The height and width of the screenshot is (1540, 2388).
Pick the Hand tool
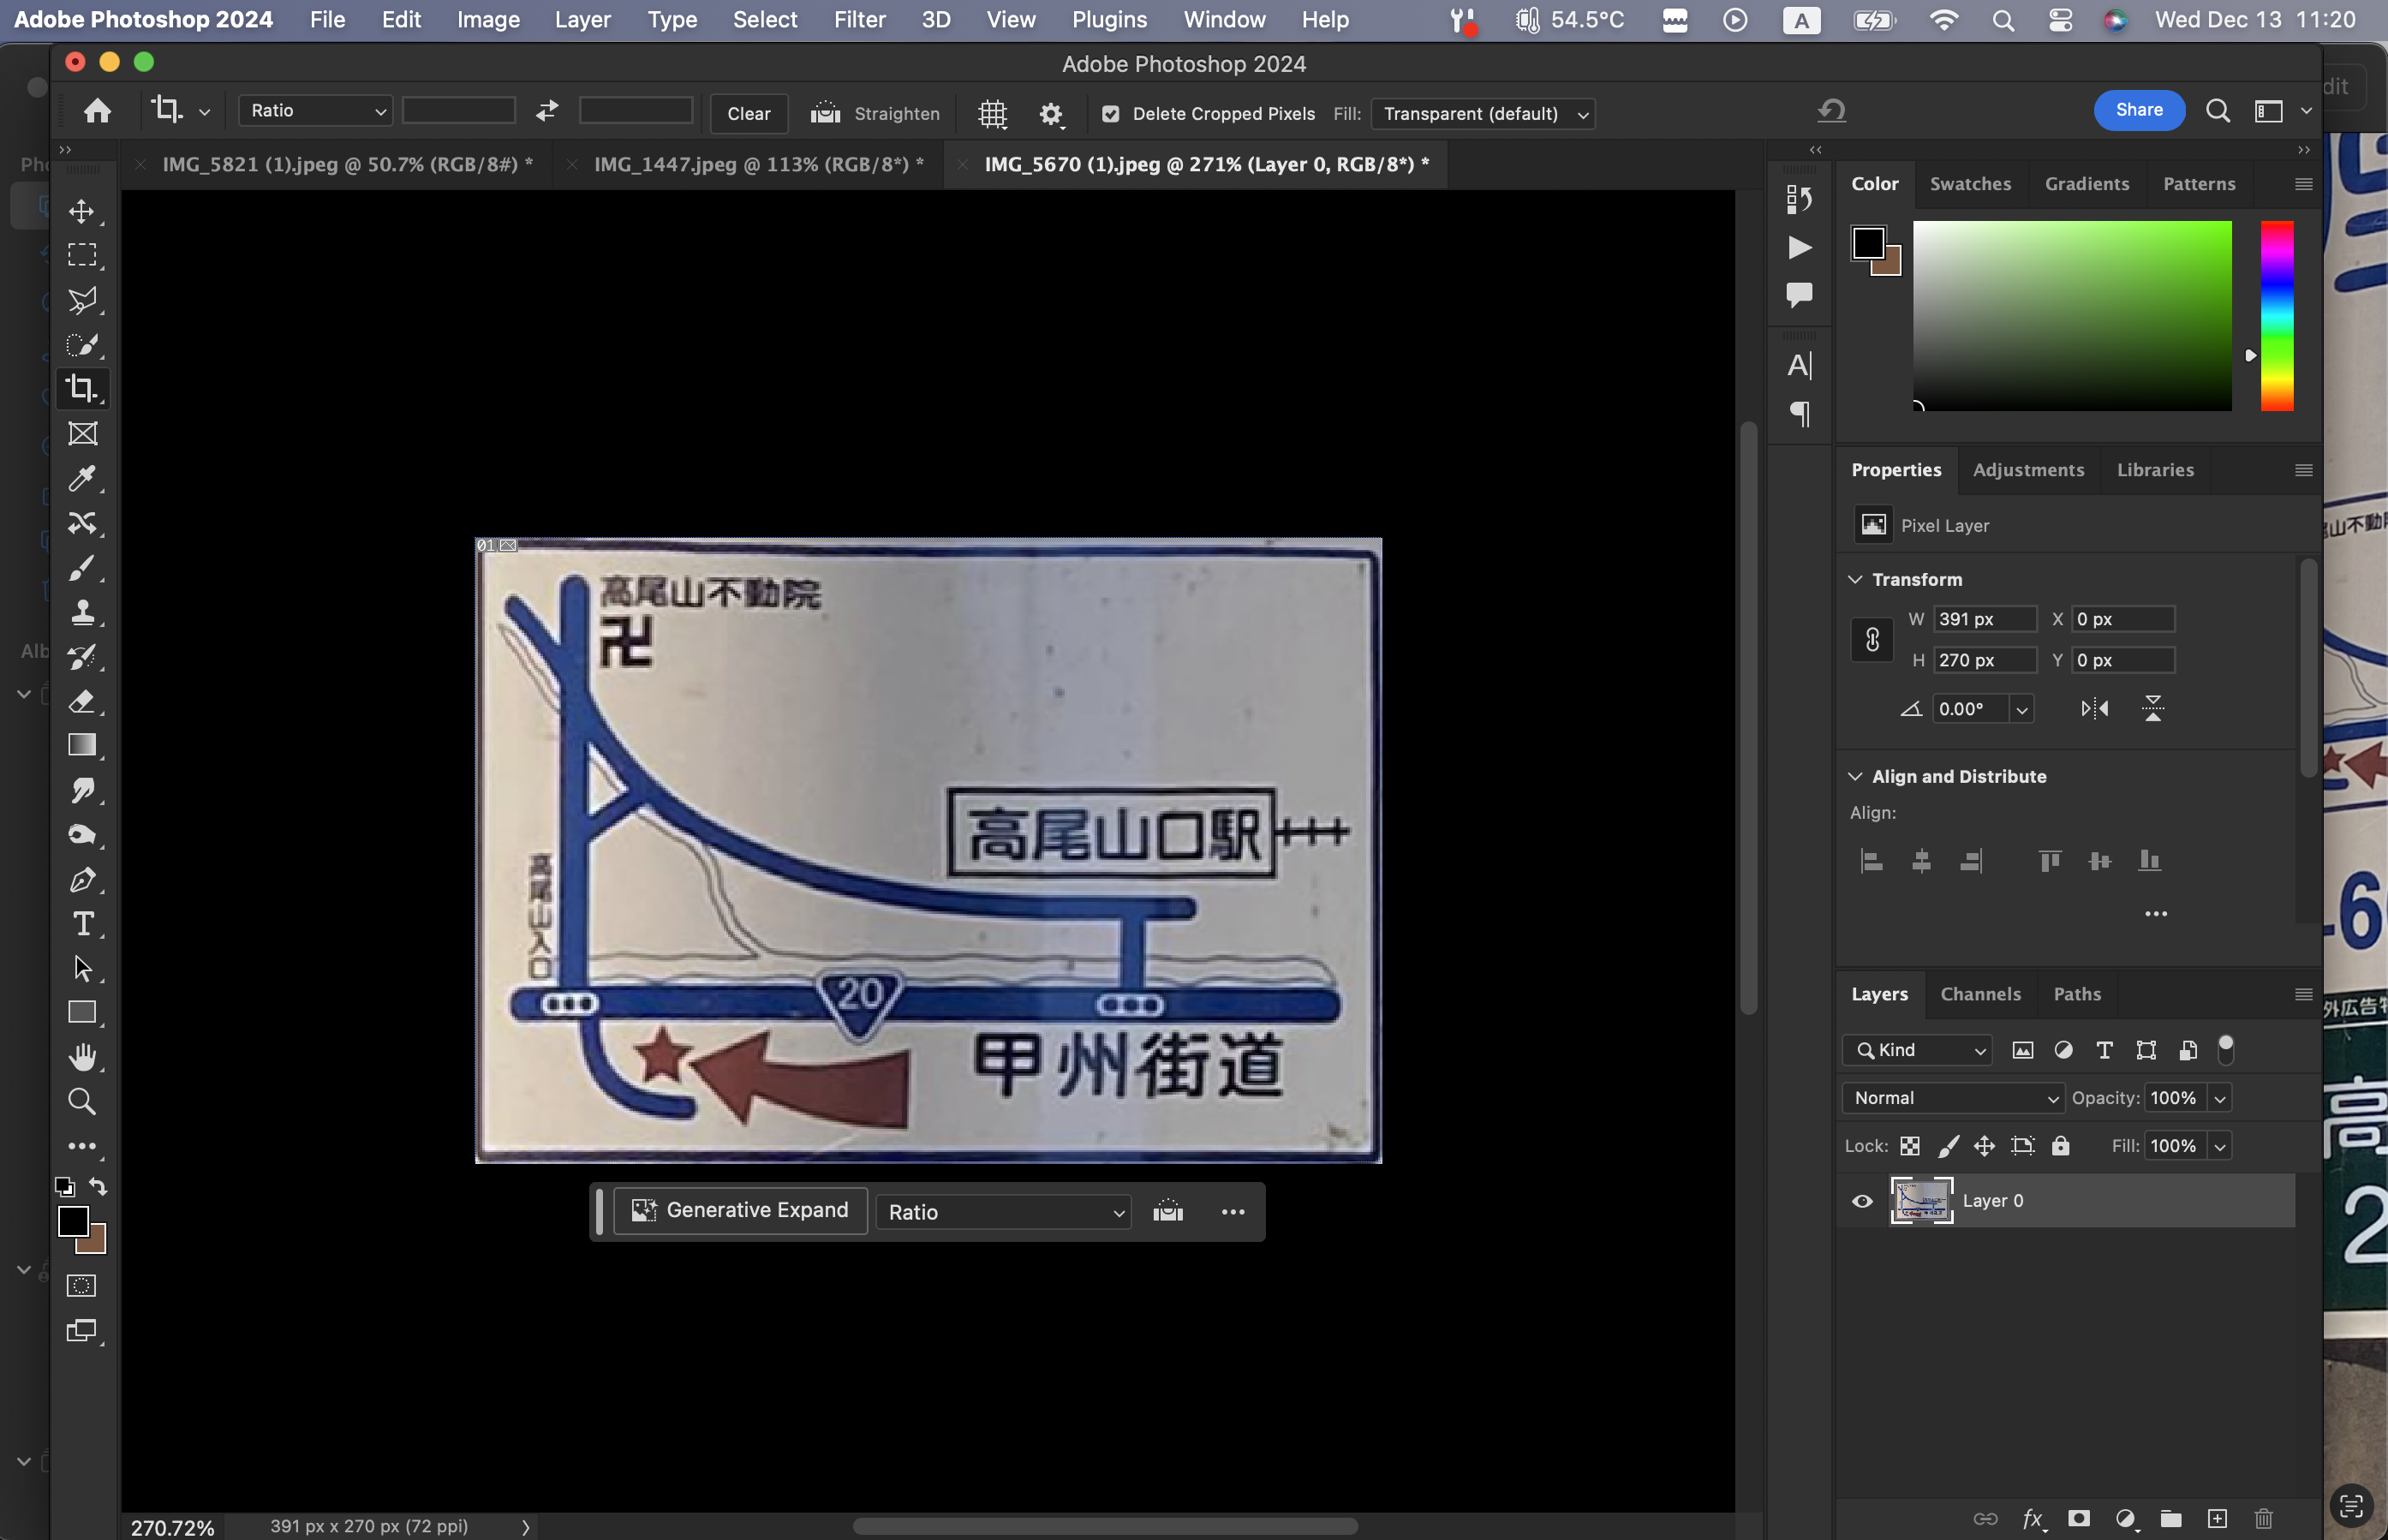click(x=82, y=1057)
